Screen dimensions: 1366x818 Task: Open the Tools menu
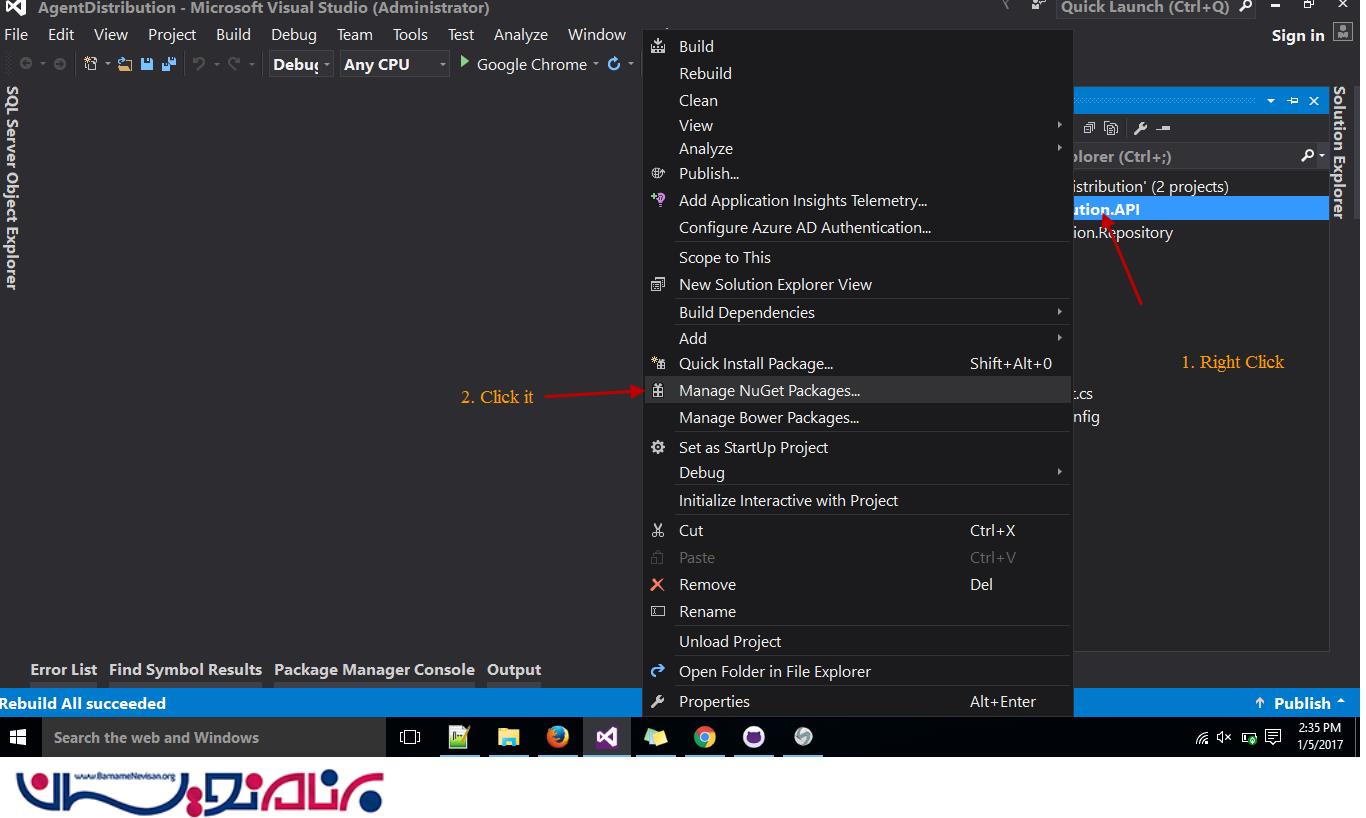[410, 34]
